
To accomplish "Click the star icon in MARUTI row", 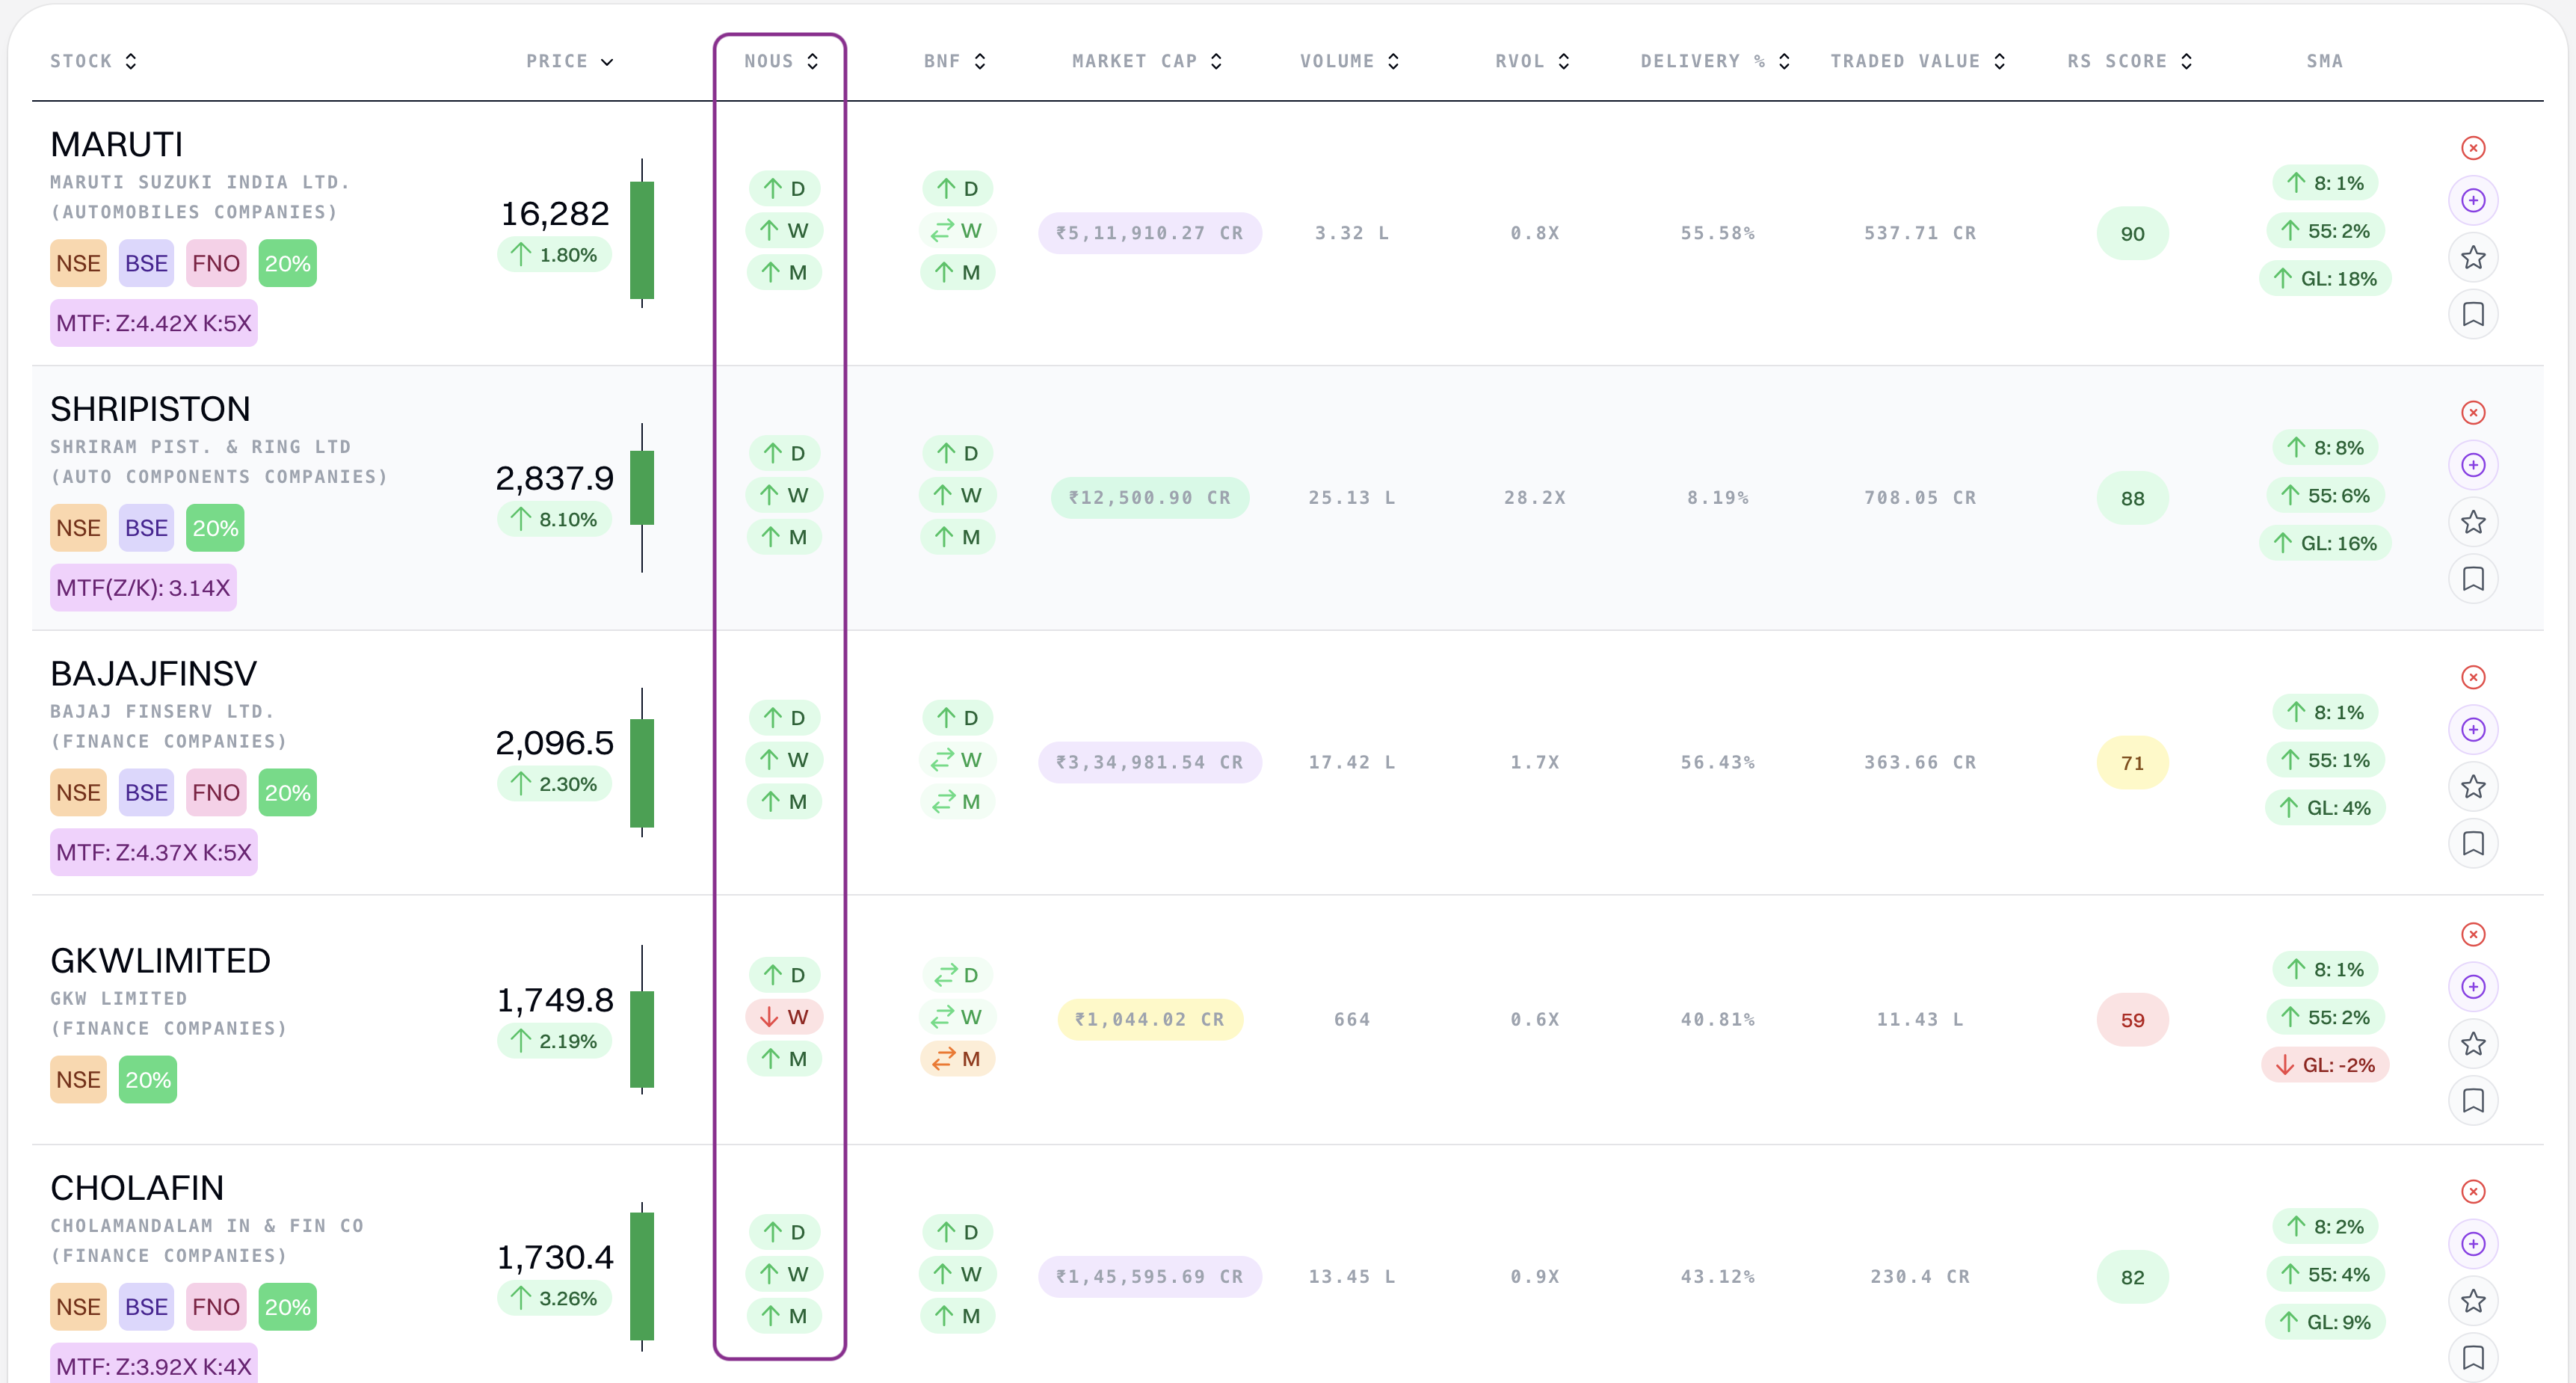I will [2472, 258].
